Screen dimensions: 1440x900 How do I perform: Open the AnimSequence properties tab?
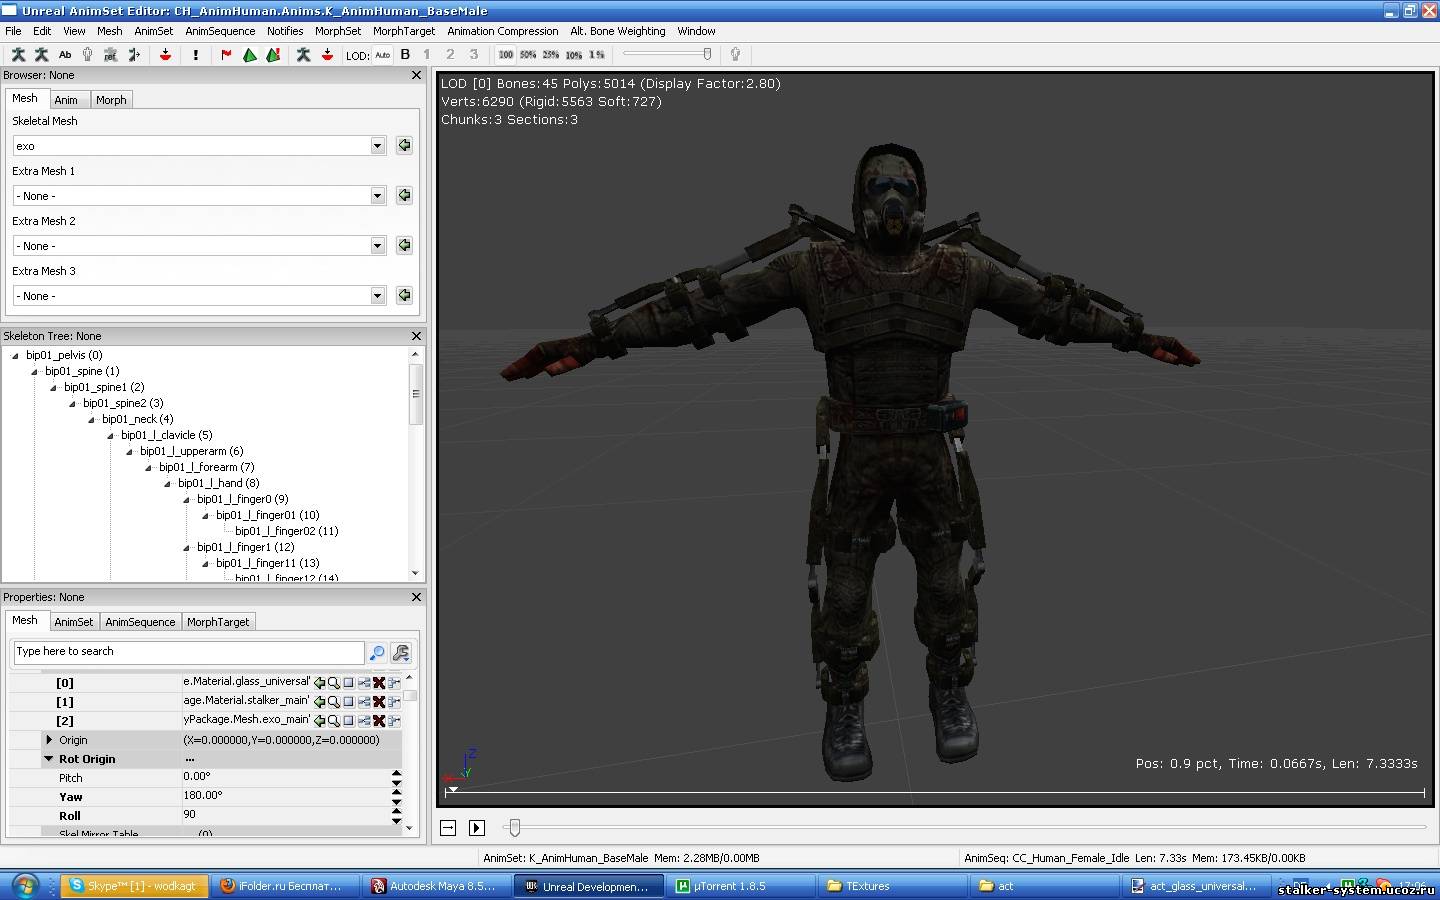pos(140,622)
